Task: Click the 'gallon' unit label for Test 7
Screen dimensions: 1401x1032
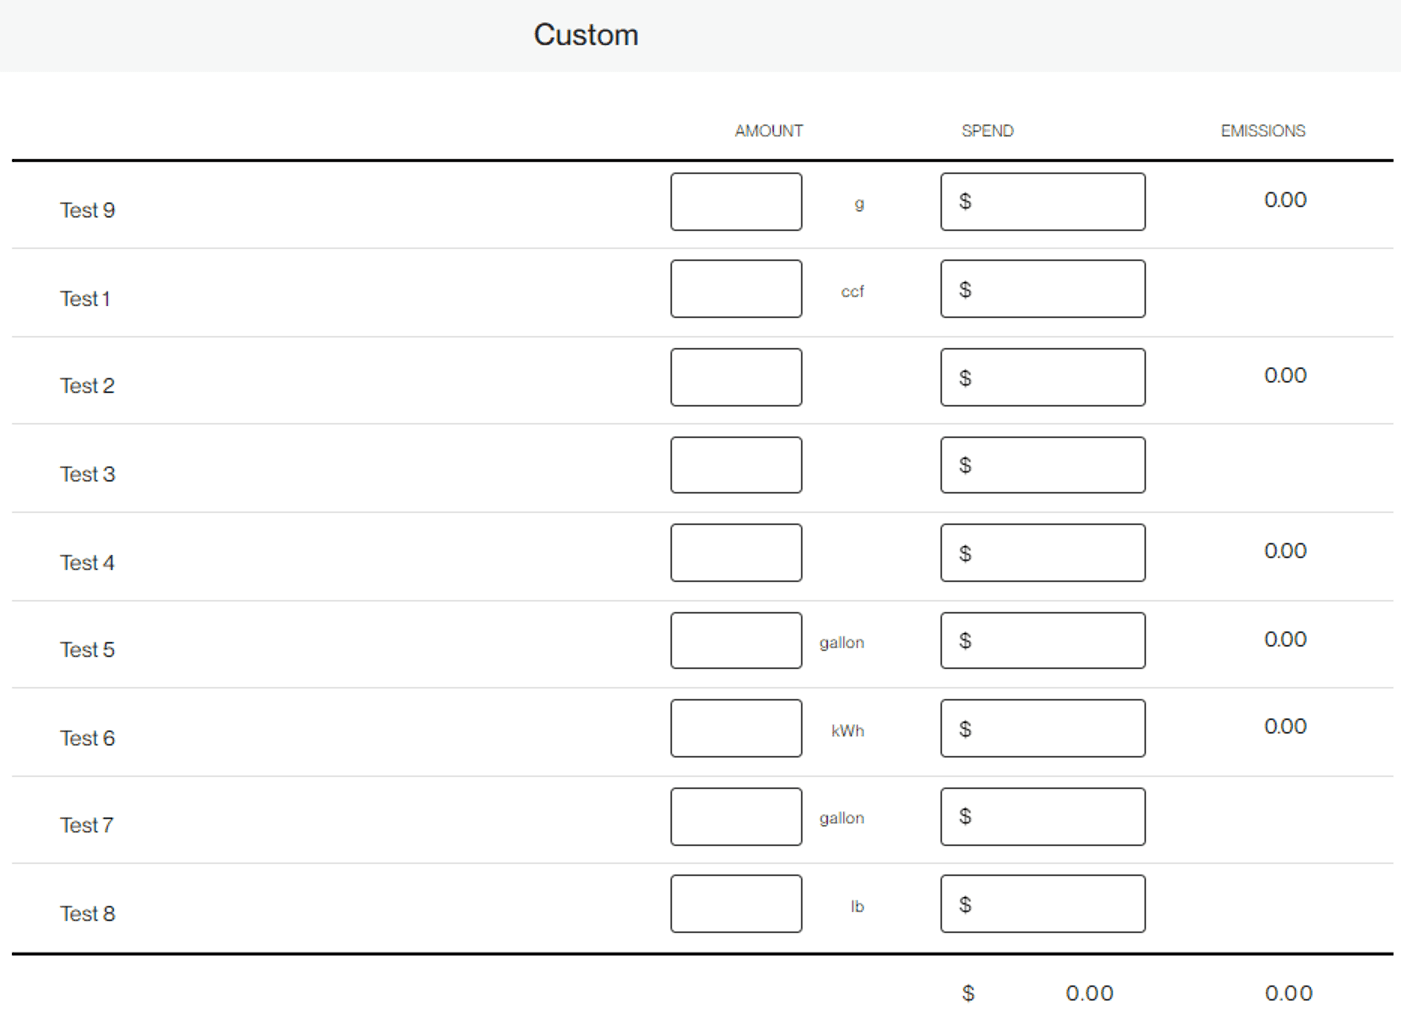Action: coord(842,818)
